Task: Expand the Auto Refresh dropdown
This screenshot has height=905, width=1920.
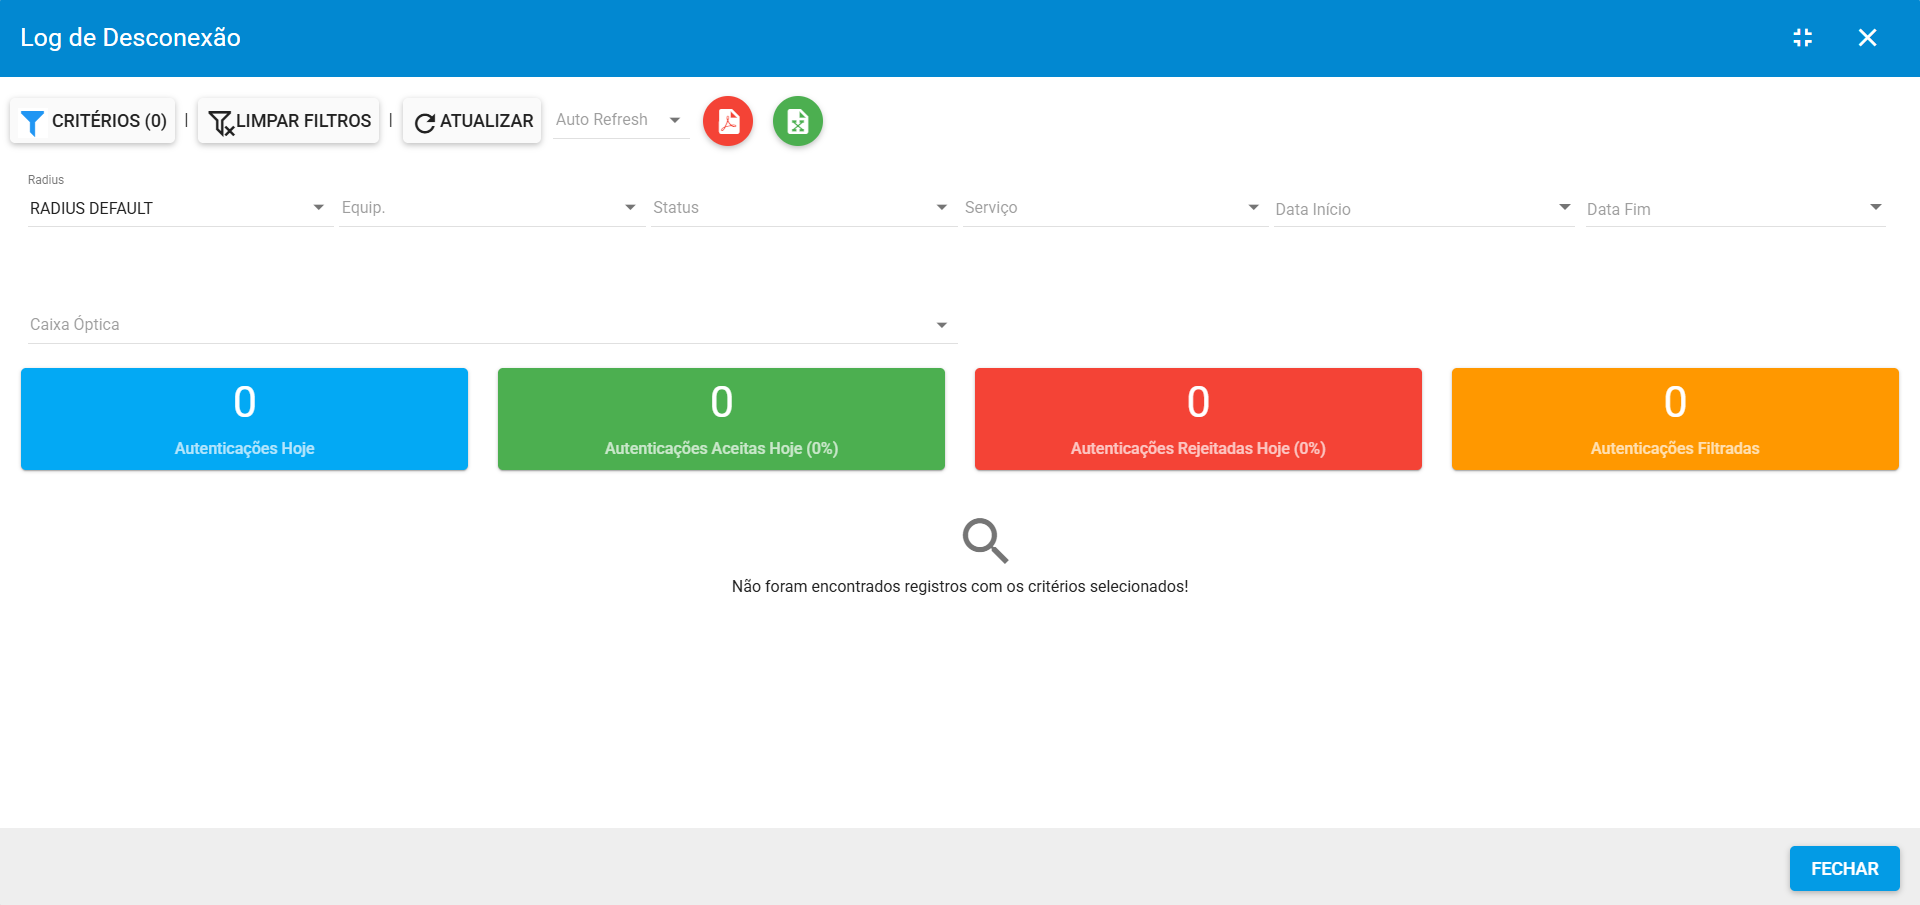Action: (x=620, y=120)
